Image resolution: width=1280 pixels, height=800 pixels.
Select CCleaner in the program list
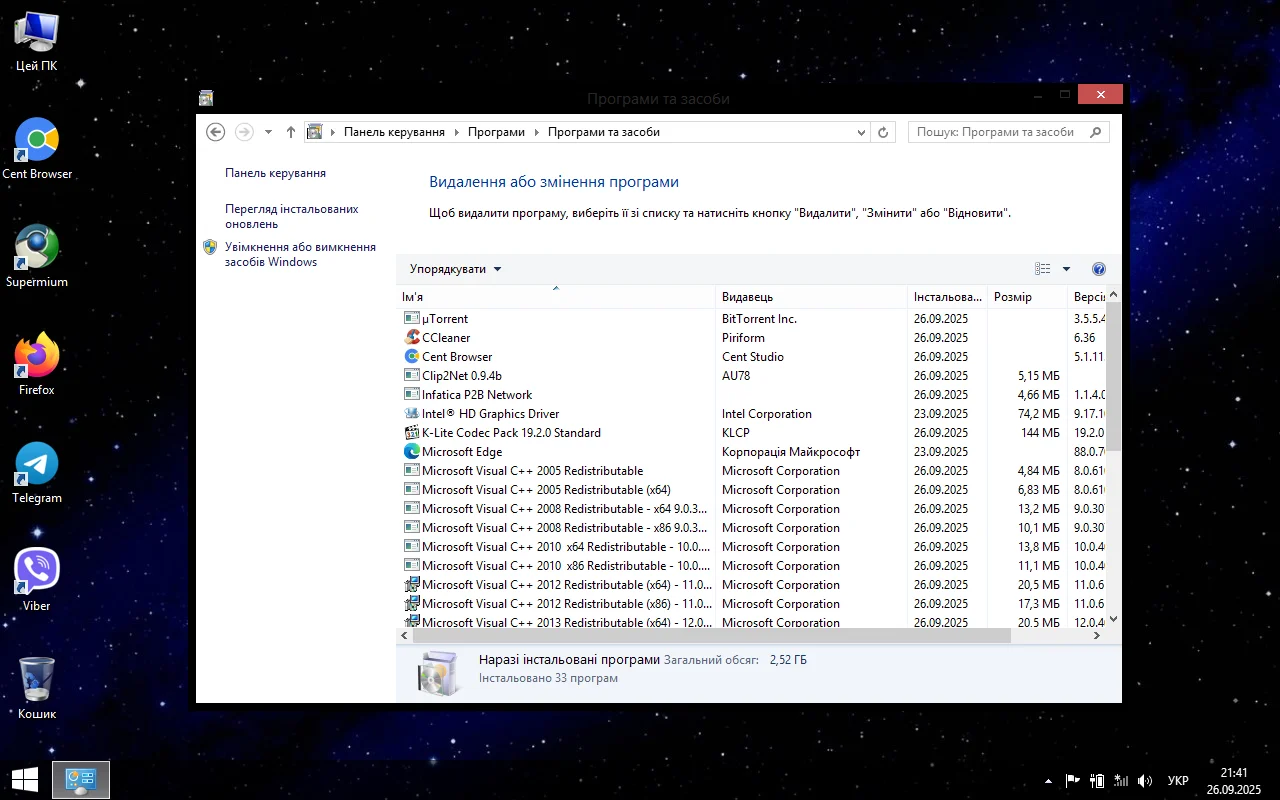[x=446, y=338]
